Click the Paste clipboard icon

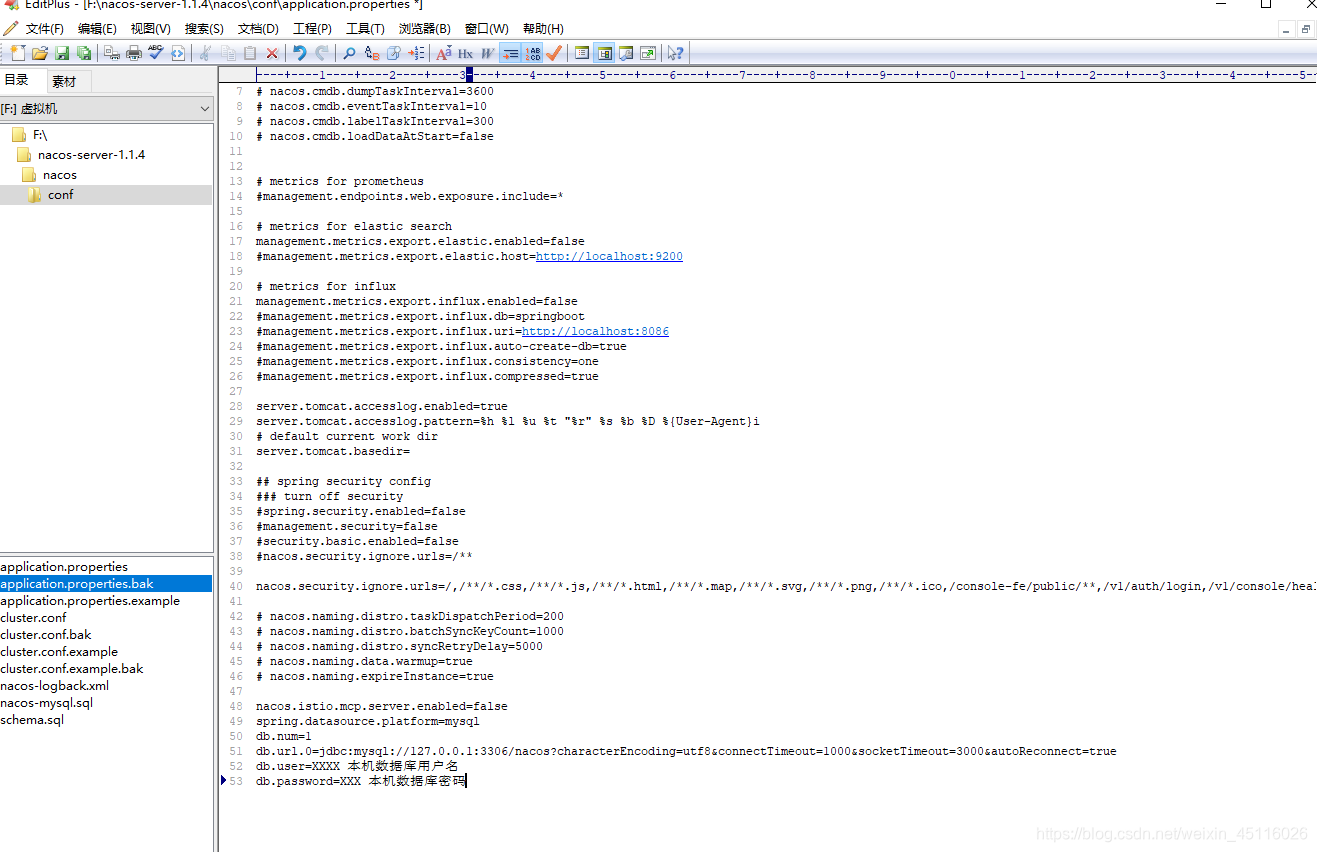[250, 53]
